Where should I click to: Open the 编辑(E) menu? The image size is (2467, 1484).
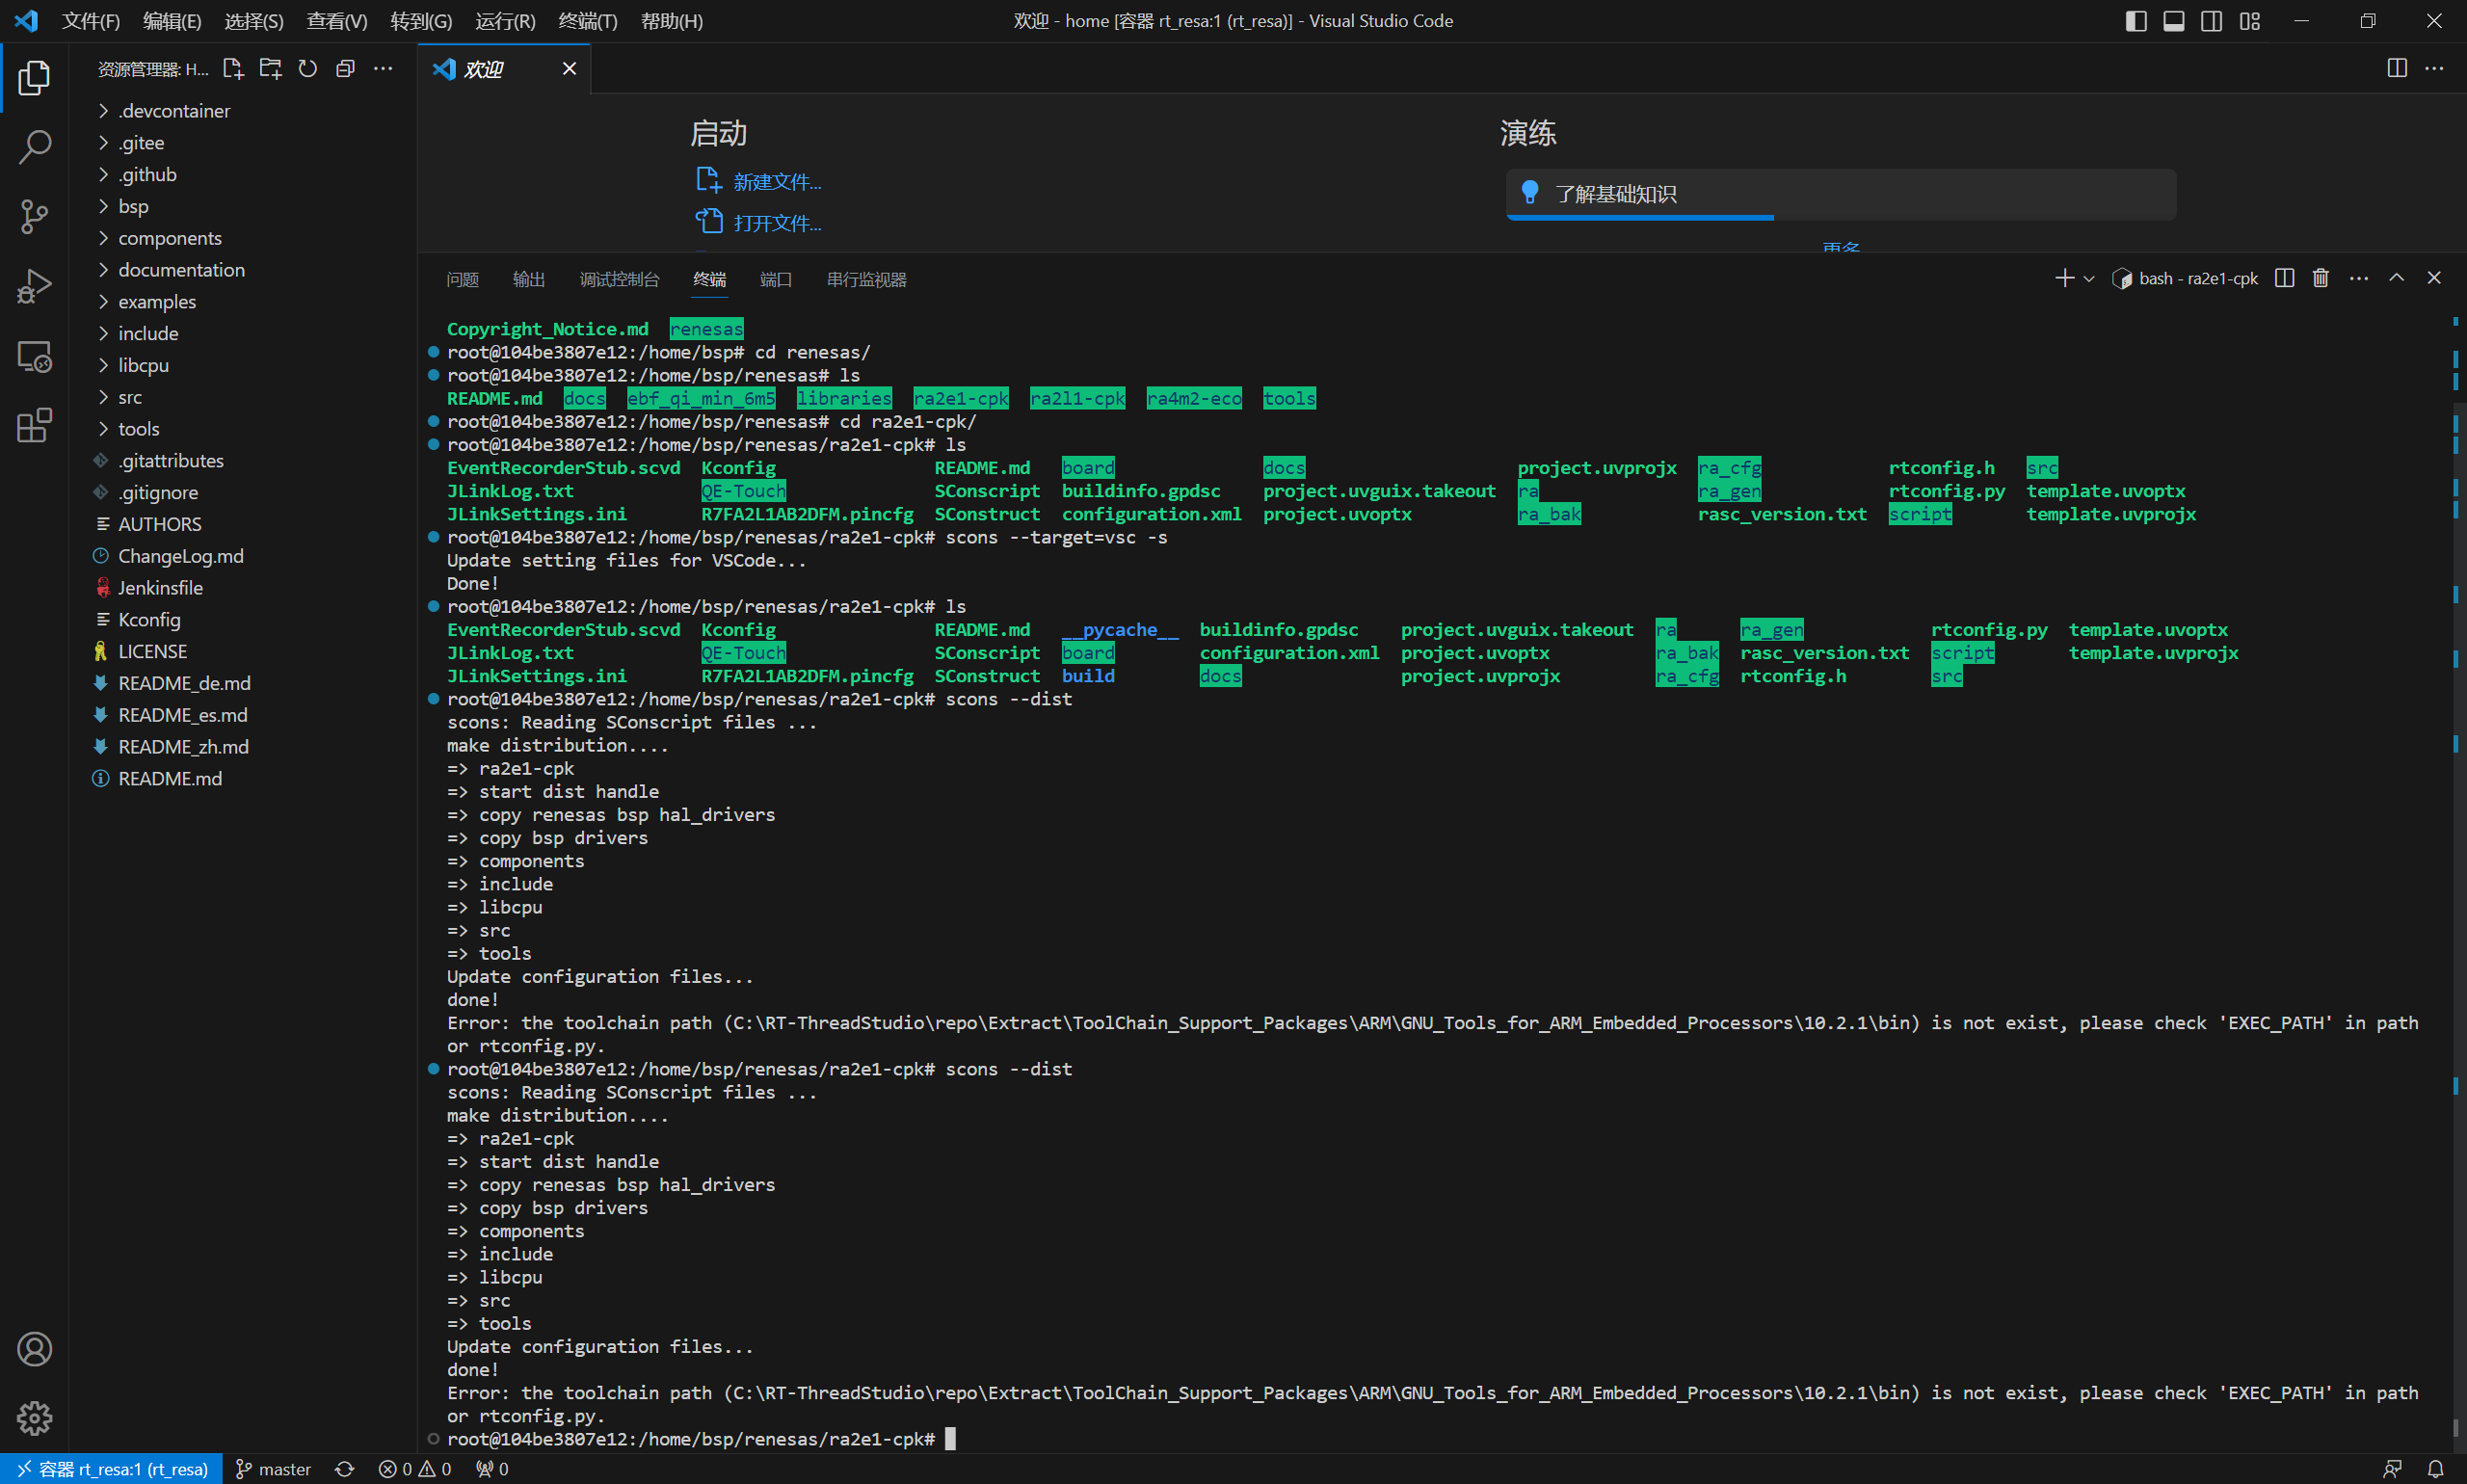[172, 21]
